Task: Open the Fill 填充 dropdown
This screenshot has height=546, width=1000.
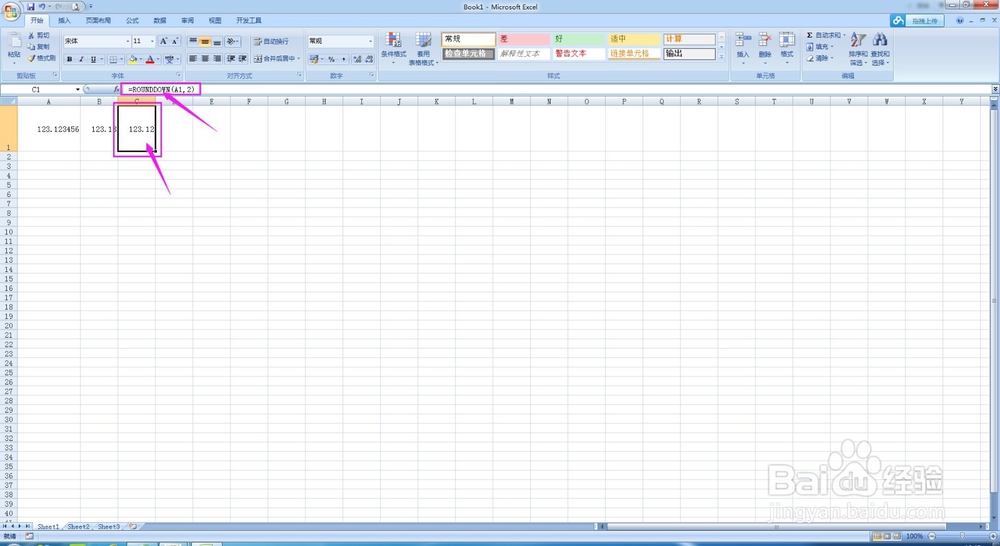Action: pyautogui.click(x=819, y=47)
